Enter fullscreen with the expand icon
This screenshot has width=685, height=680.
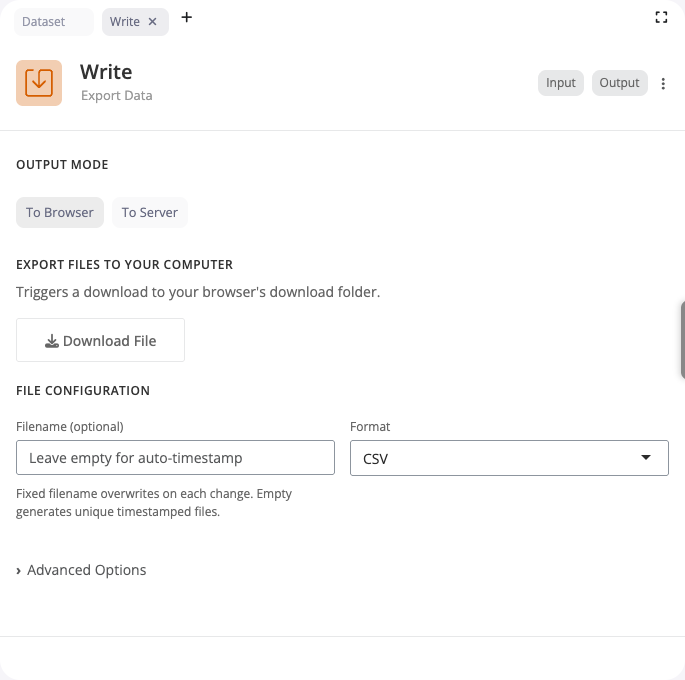pos(661,17)
